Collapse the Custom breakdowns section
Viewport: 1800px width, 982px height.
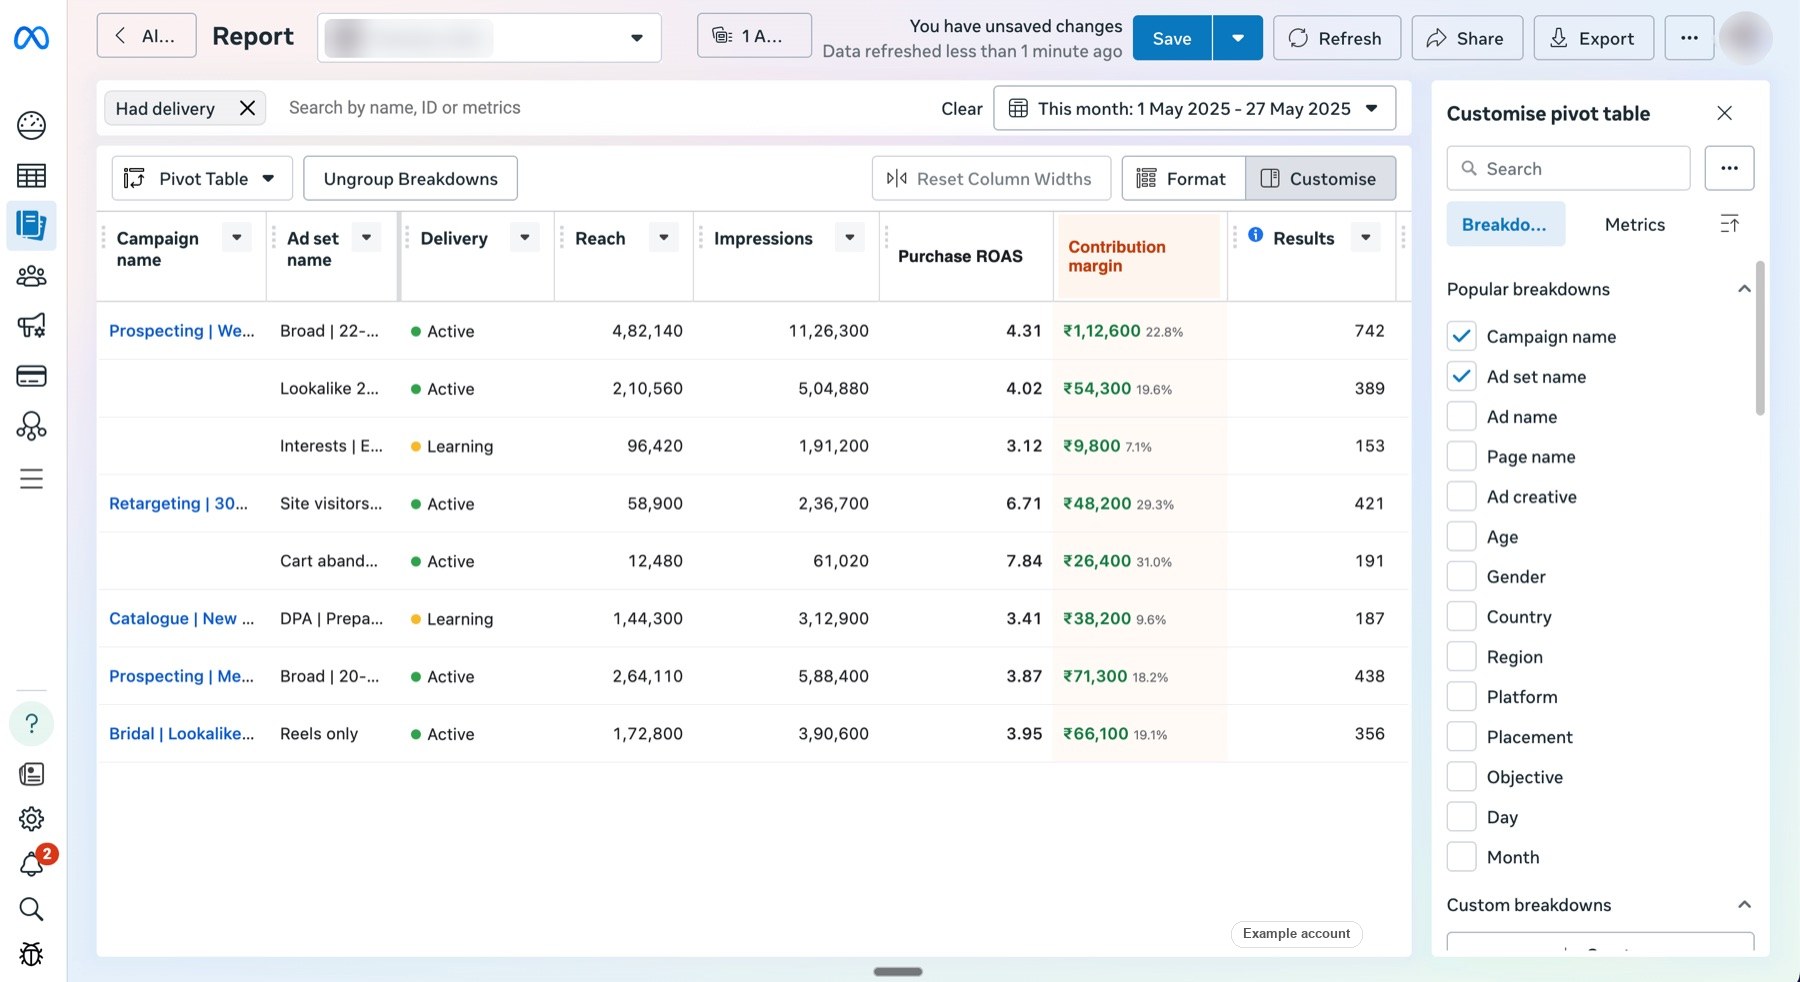click(1744, 904)
